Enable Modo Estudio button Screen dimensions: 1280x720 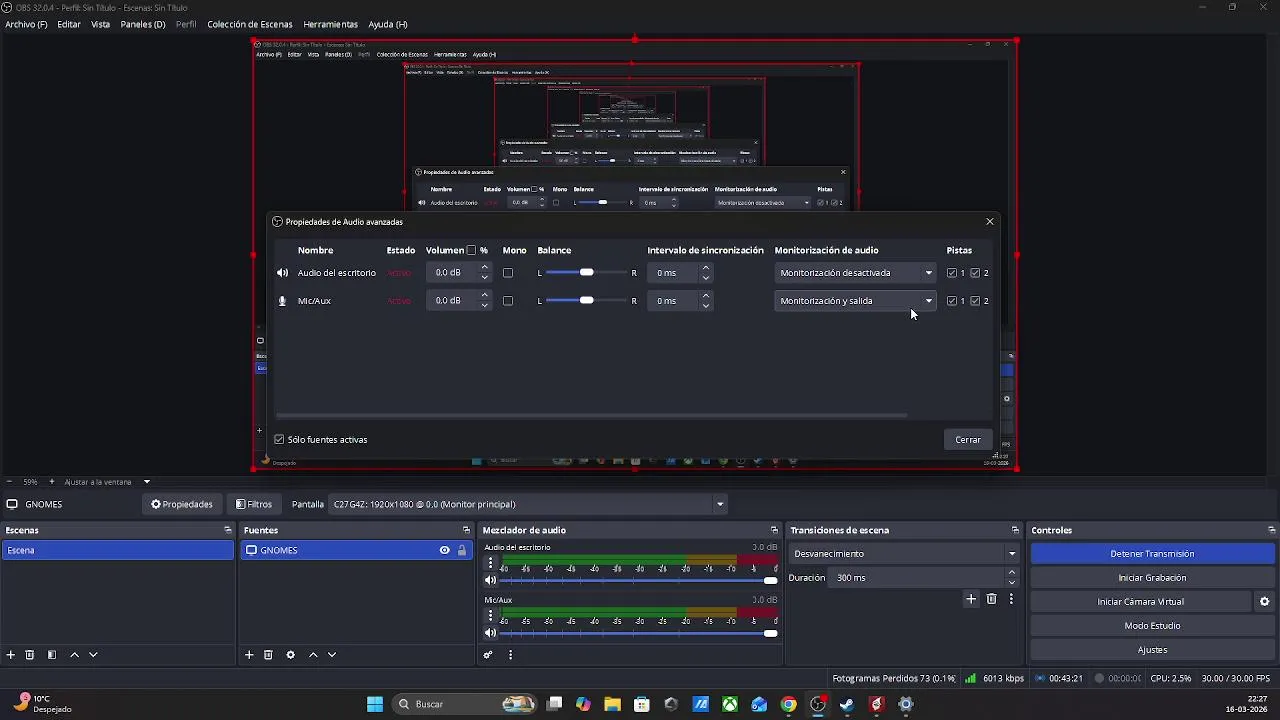pos(1152,626)
